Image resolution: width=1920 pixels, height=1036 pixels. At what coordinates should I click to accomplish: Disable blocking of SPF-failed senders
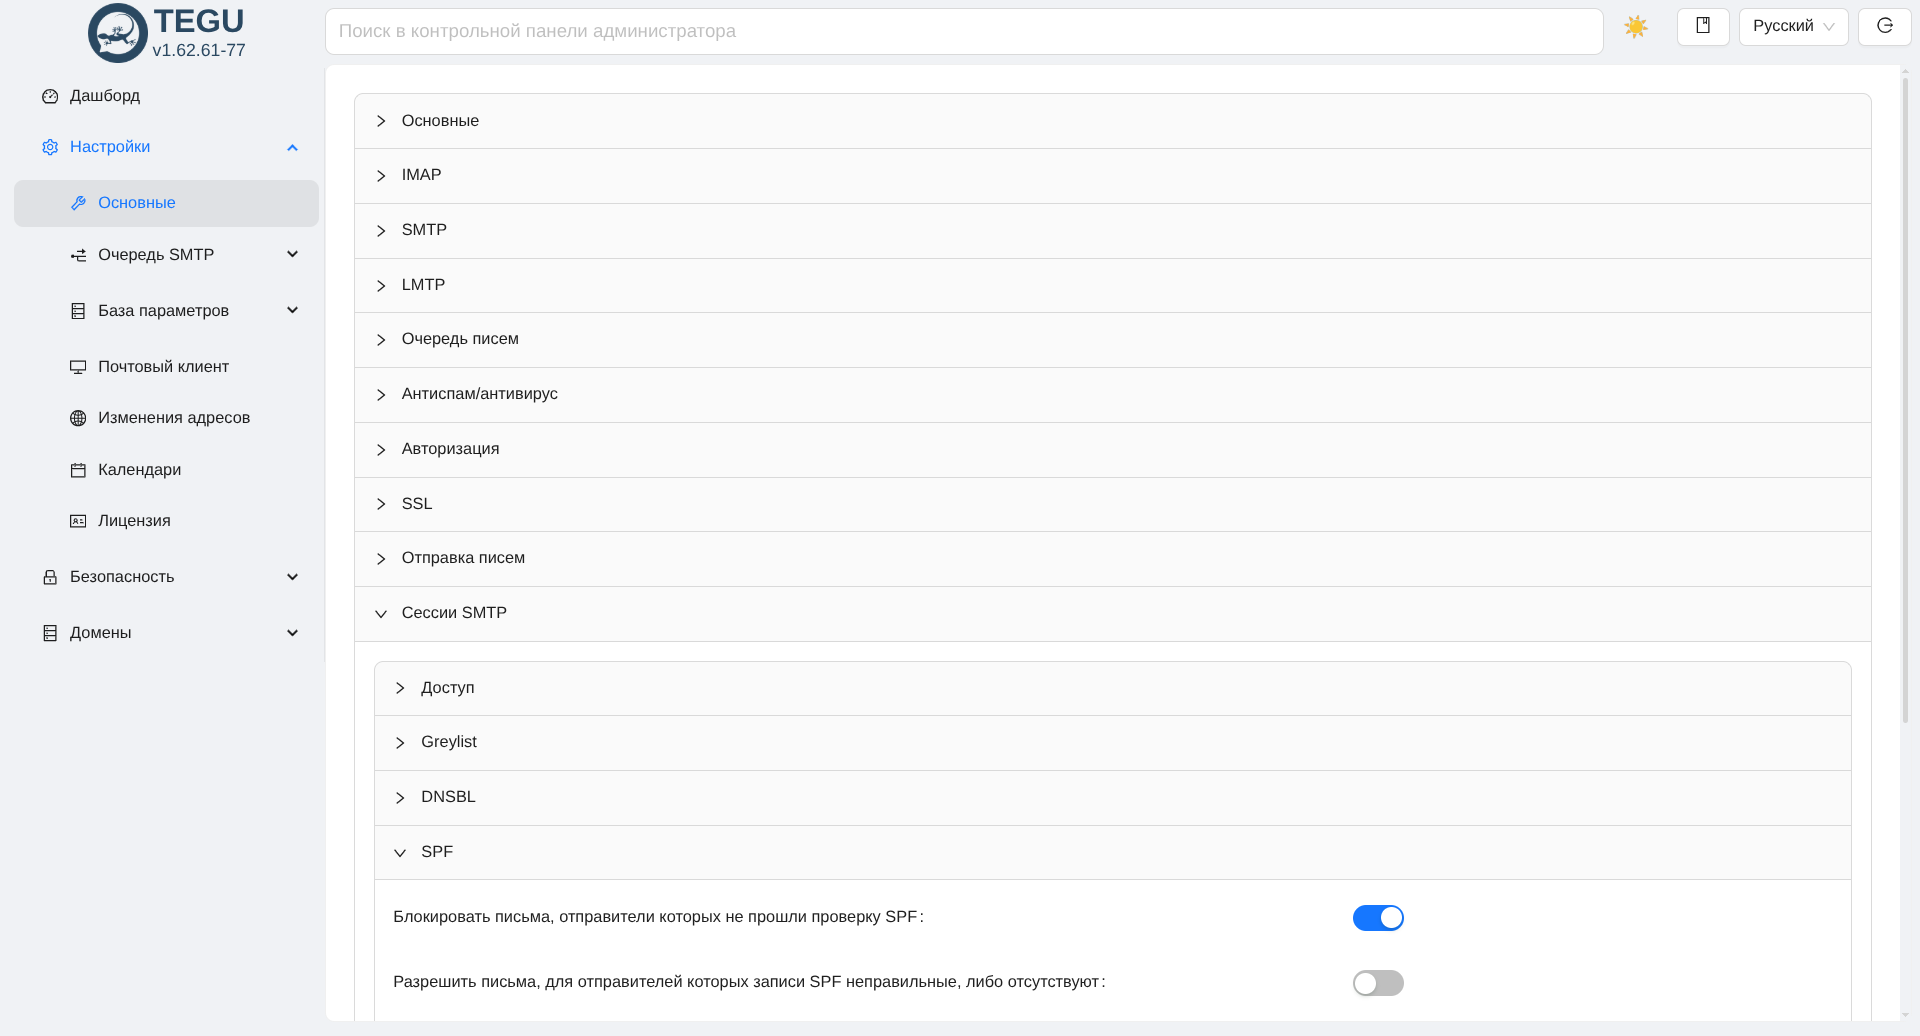coord(1378,918)
